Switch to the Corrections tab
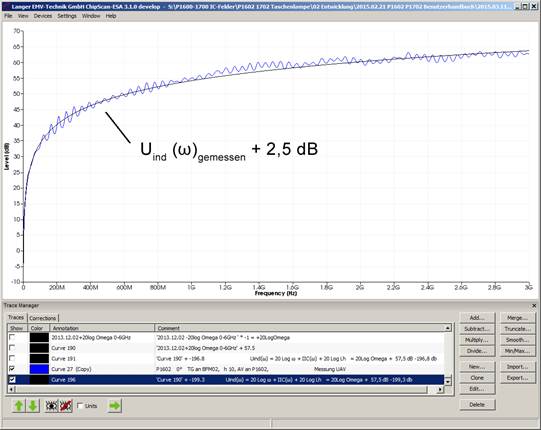The image size is (541, 430). [x=42, y=318]
